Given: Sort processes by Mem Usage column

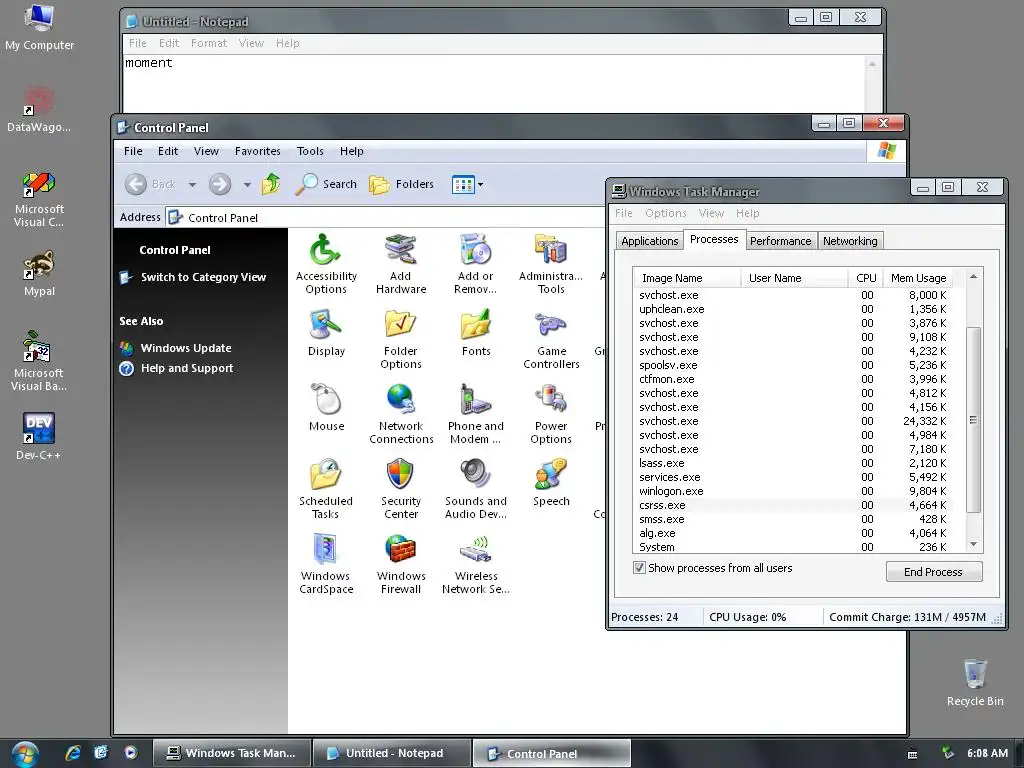Looking at the screenshot, I should click(918, 278).
